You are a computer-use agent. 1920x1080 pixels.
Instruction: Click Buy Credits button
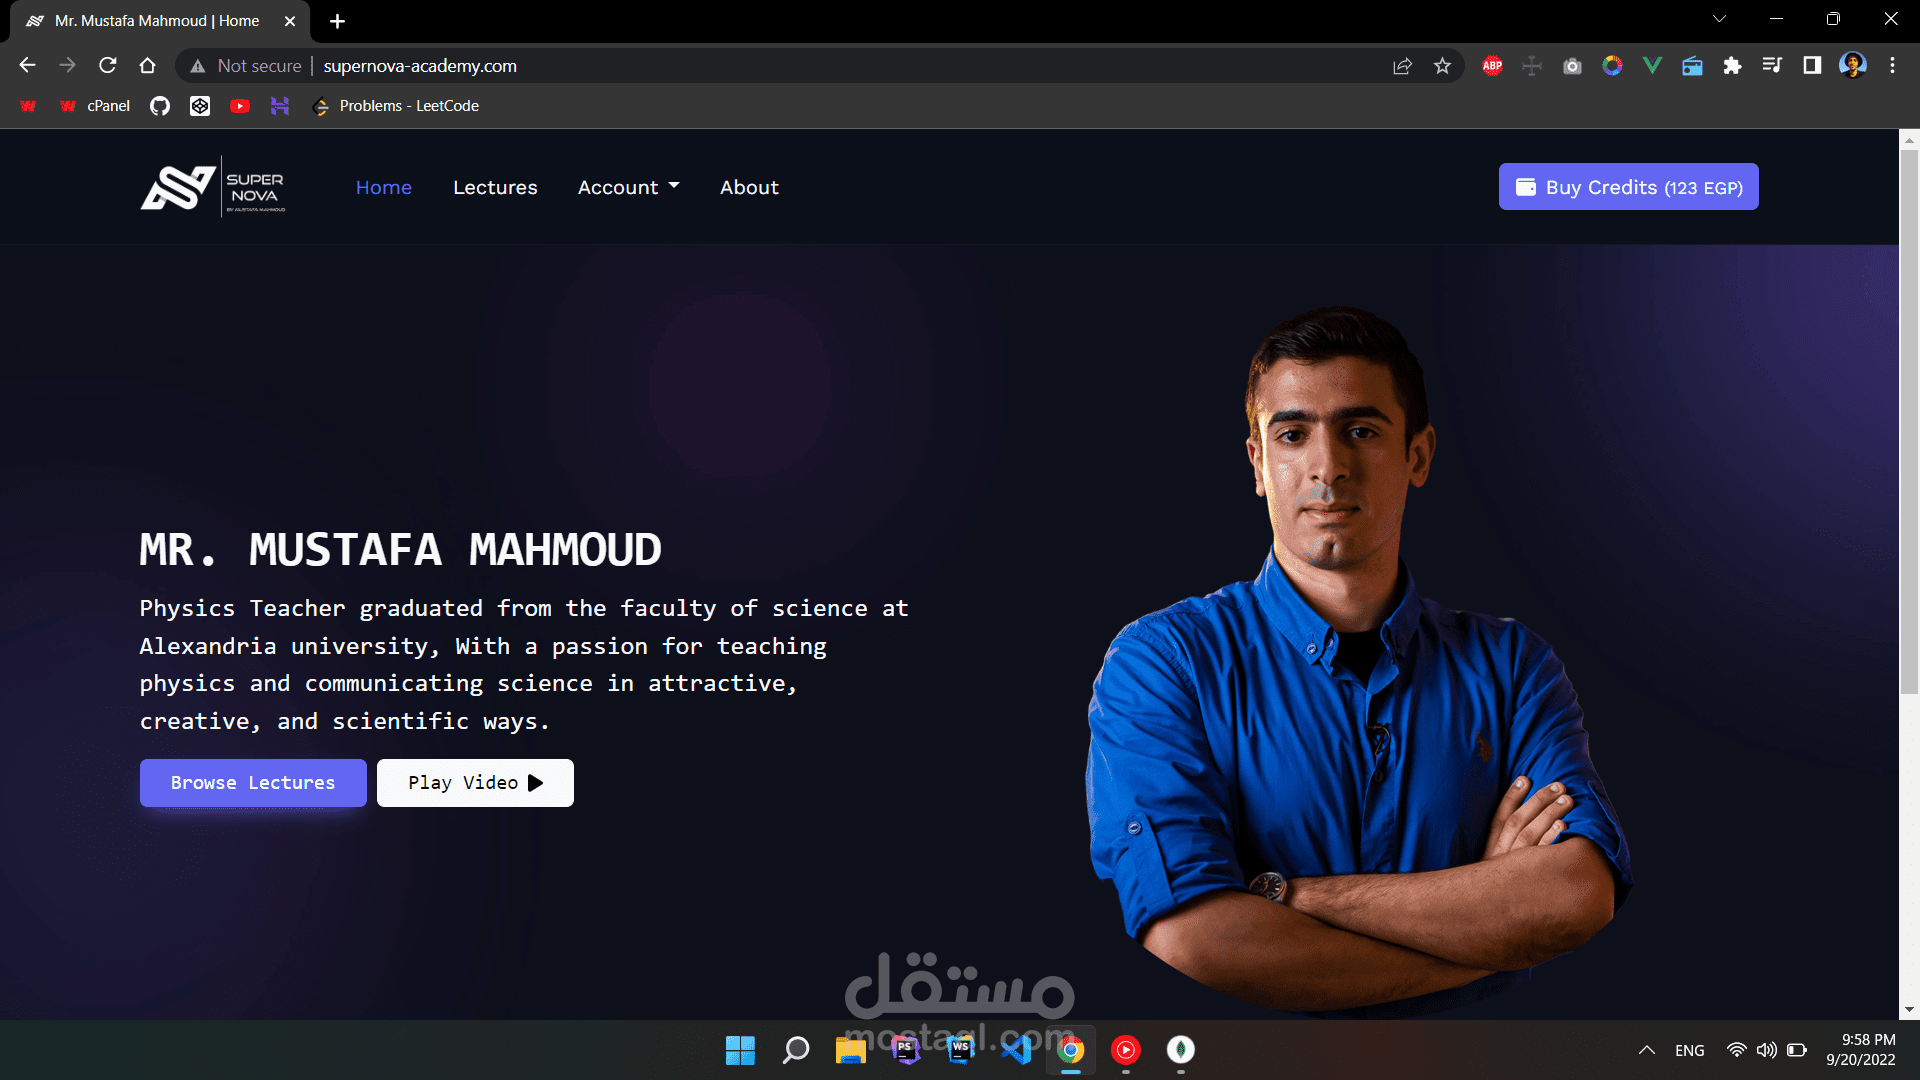pos(1628,187)
